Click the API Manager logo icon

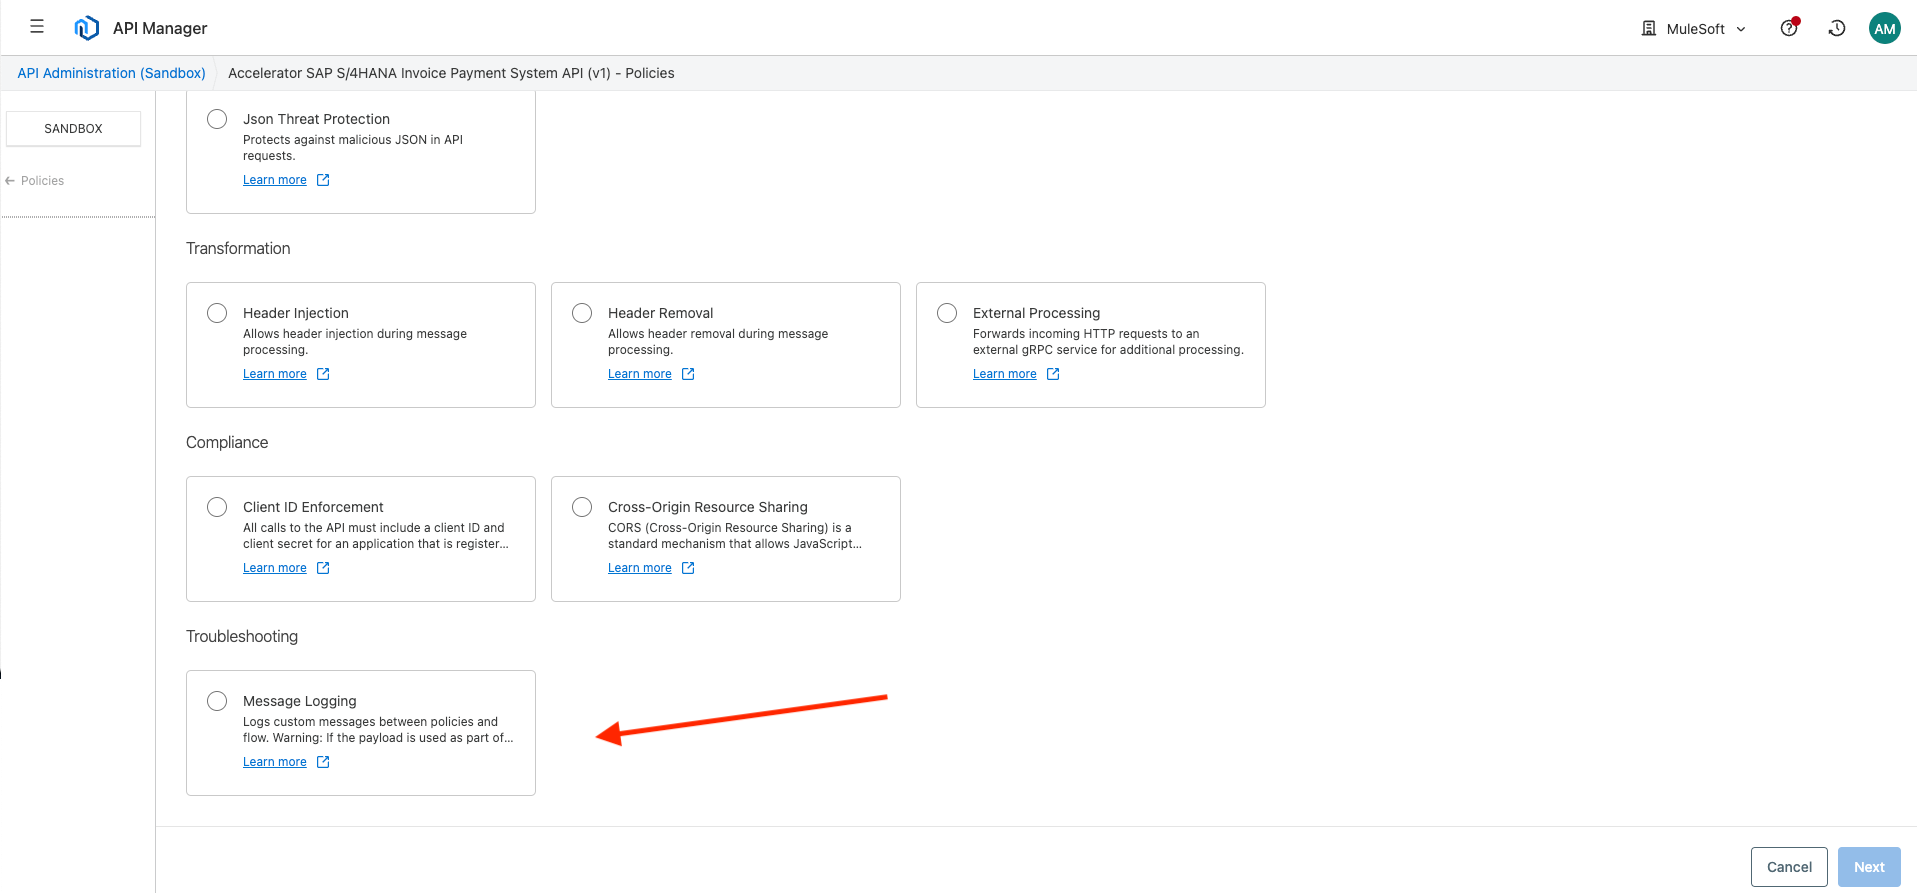[87, 28]
